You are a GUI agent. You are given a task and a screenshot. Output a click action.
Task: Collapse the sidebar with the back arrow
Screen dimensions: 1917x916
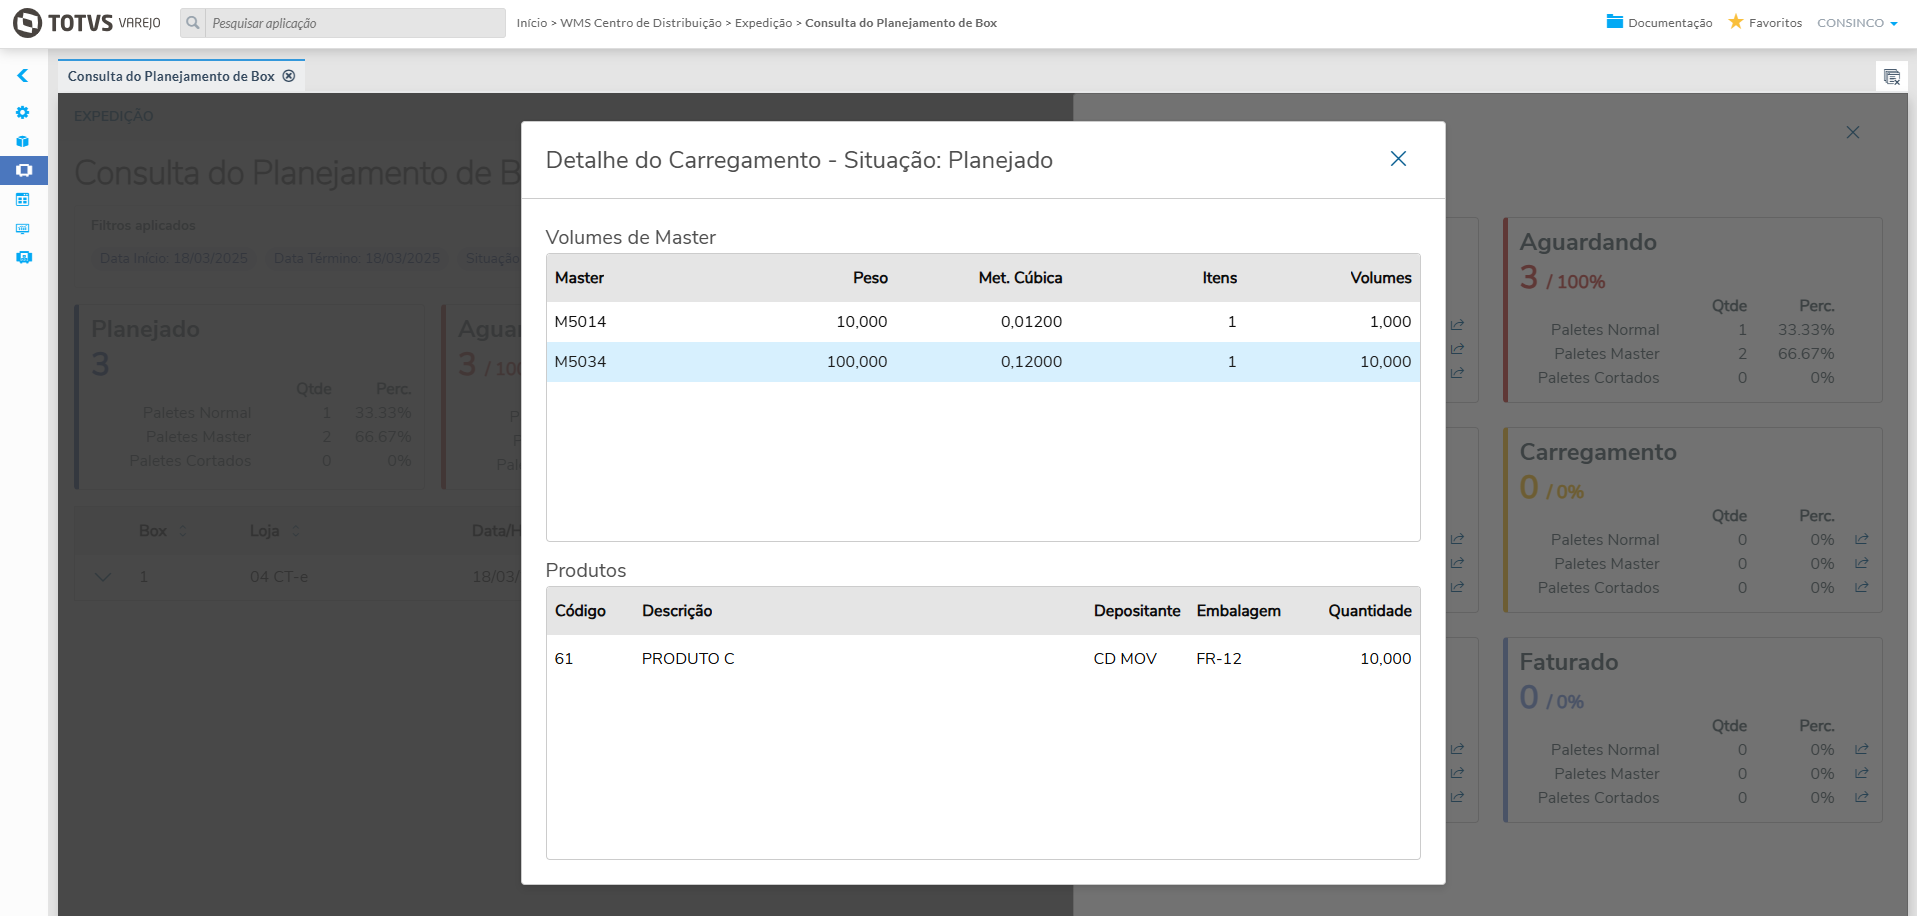pyautogui.click(x=22, y=76)
